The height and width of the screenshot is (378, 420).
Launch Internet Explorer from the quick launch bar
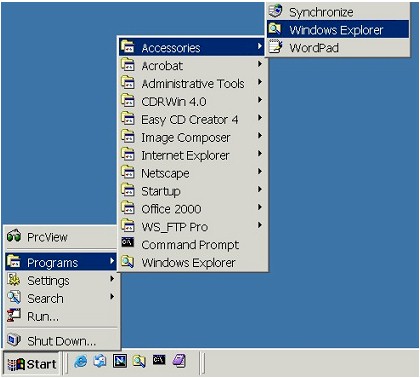pos(80,361)
